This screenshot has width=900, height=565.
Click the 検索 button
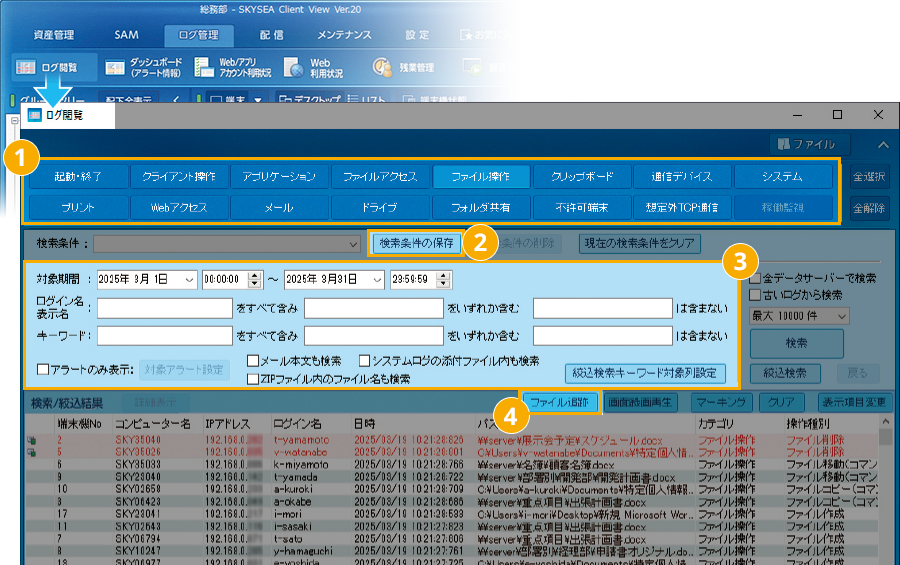[x=797, y=343]
